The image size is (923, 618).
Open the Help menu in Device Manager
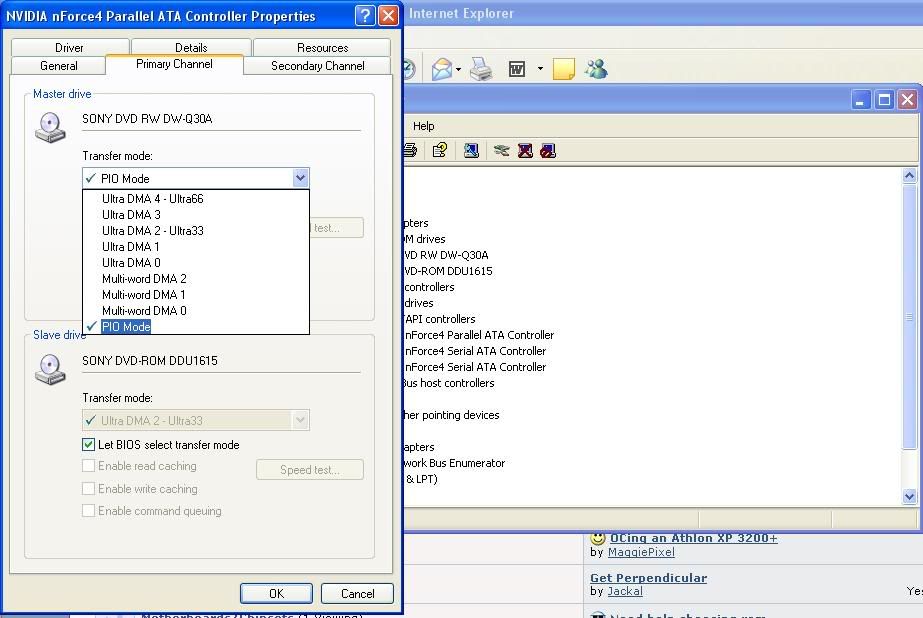(423, 126)
